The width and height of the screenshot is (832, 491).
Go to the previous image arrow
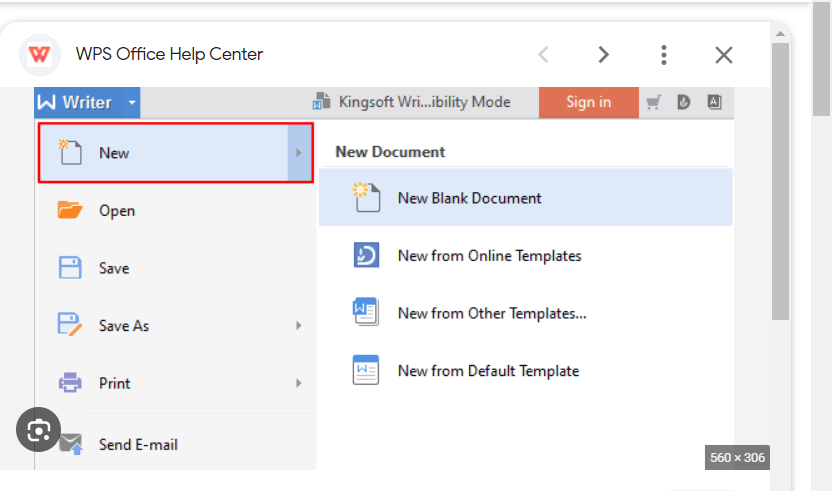543,55
